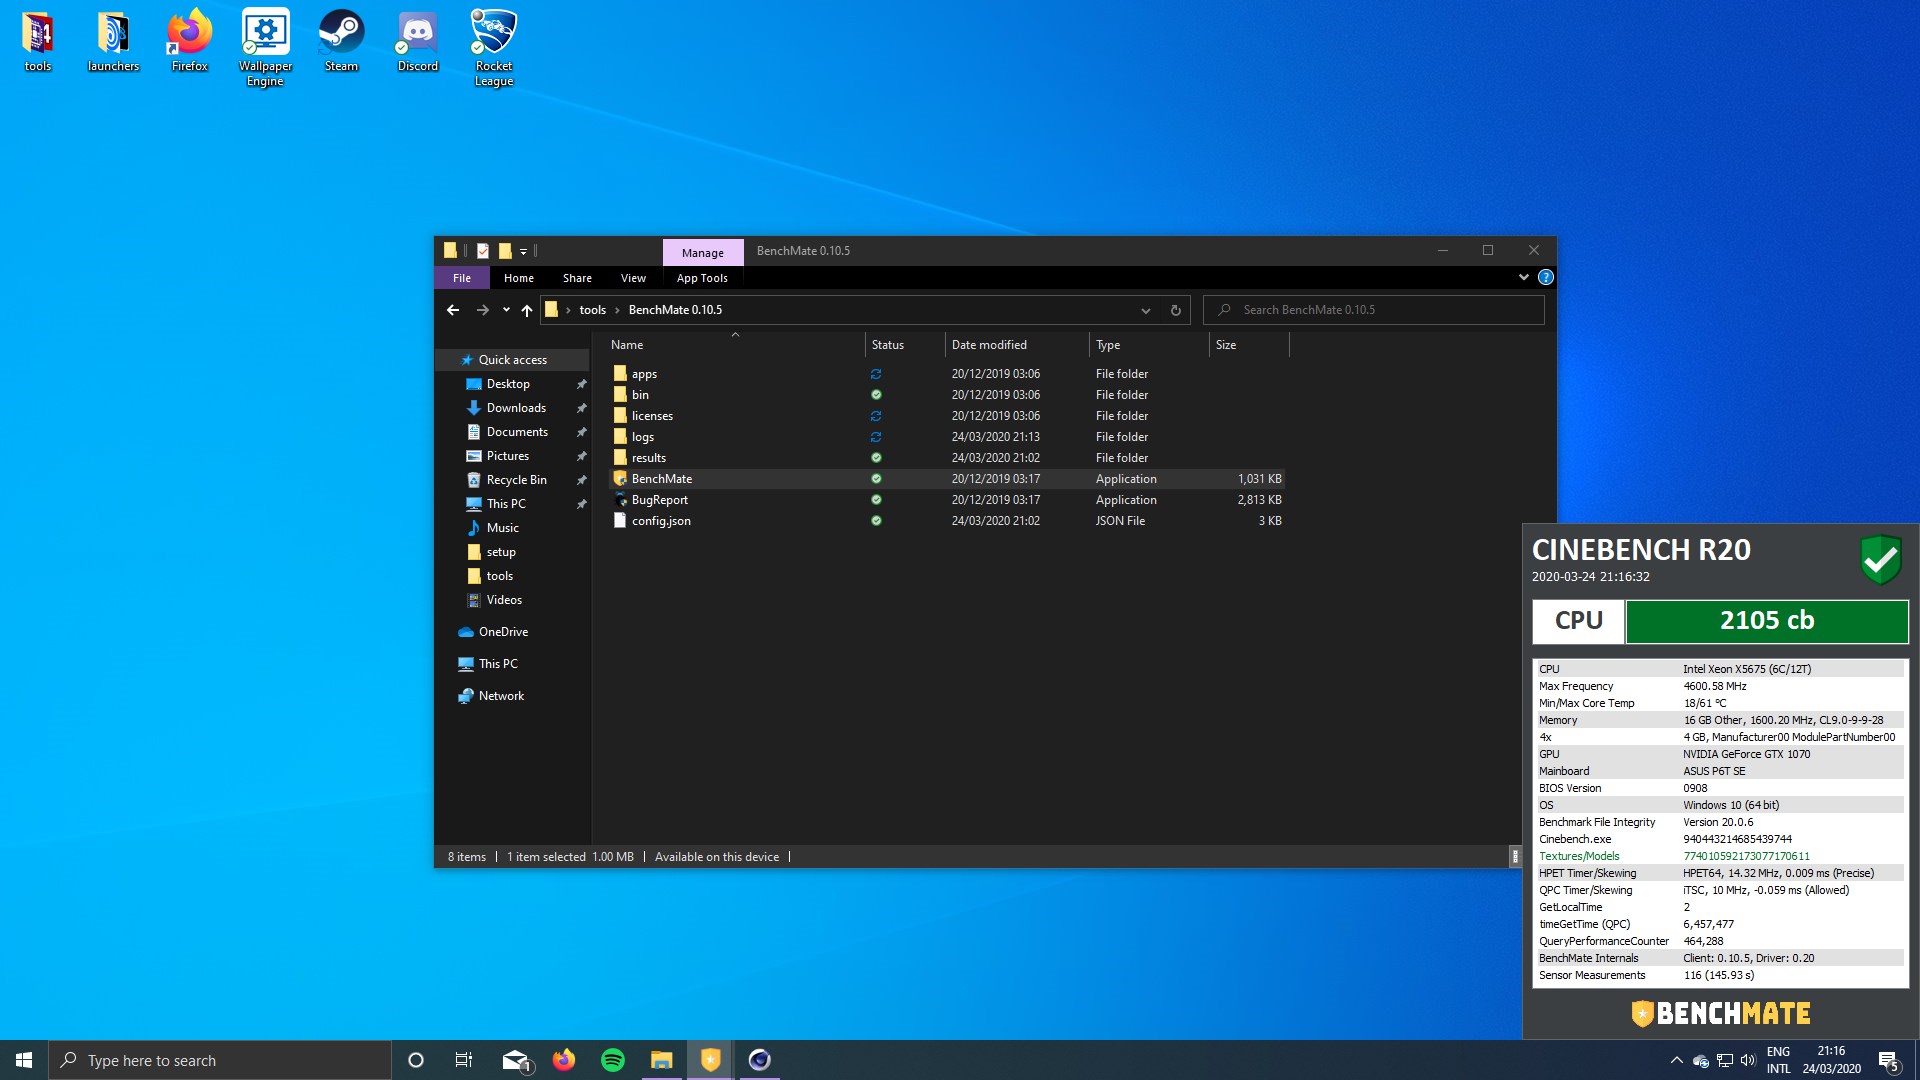
Task: Click the Explorer forward arrow
Action: 482,310
